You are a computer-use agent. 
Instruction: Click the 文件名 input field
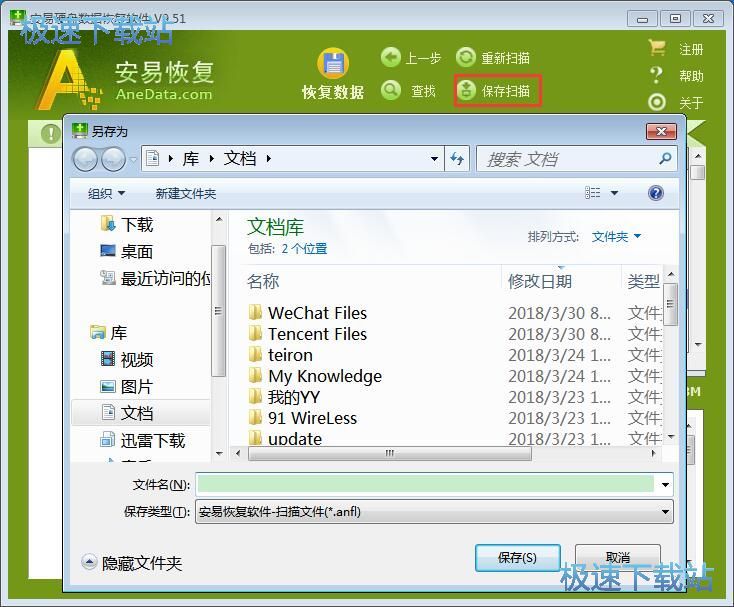coord(426,484)
